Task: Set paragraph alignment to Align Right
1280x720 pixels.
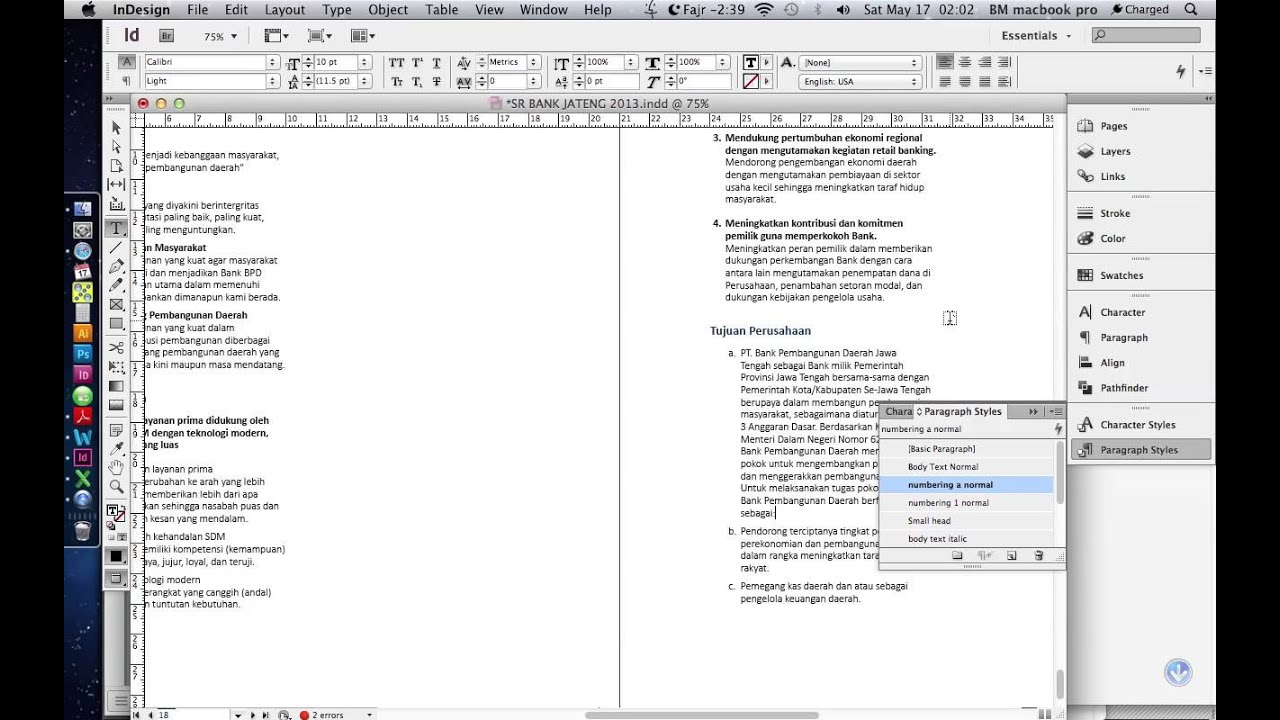Action: [x=984, y=62]
